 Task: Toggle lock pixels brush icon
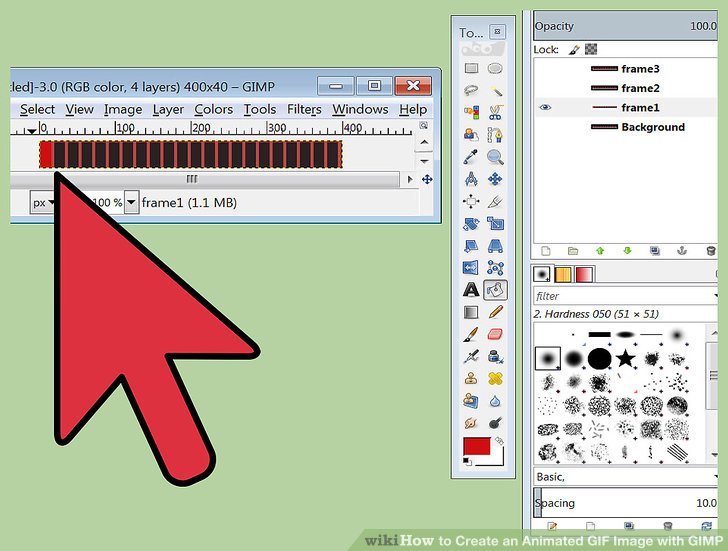tap(574, 50)
